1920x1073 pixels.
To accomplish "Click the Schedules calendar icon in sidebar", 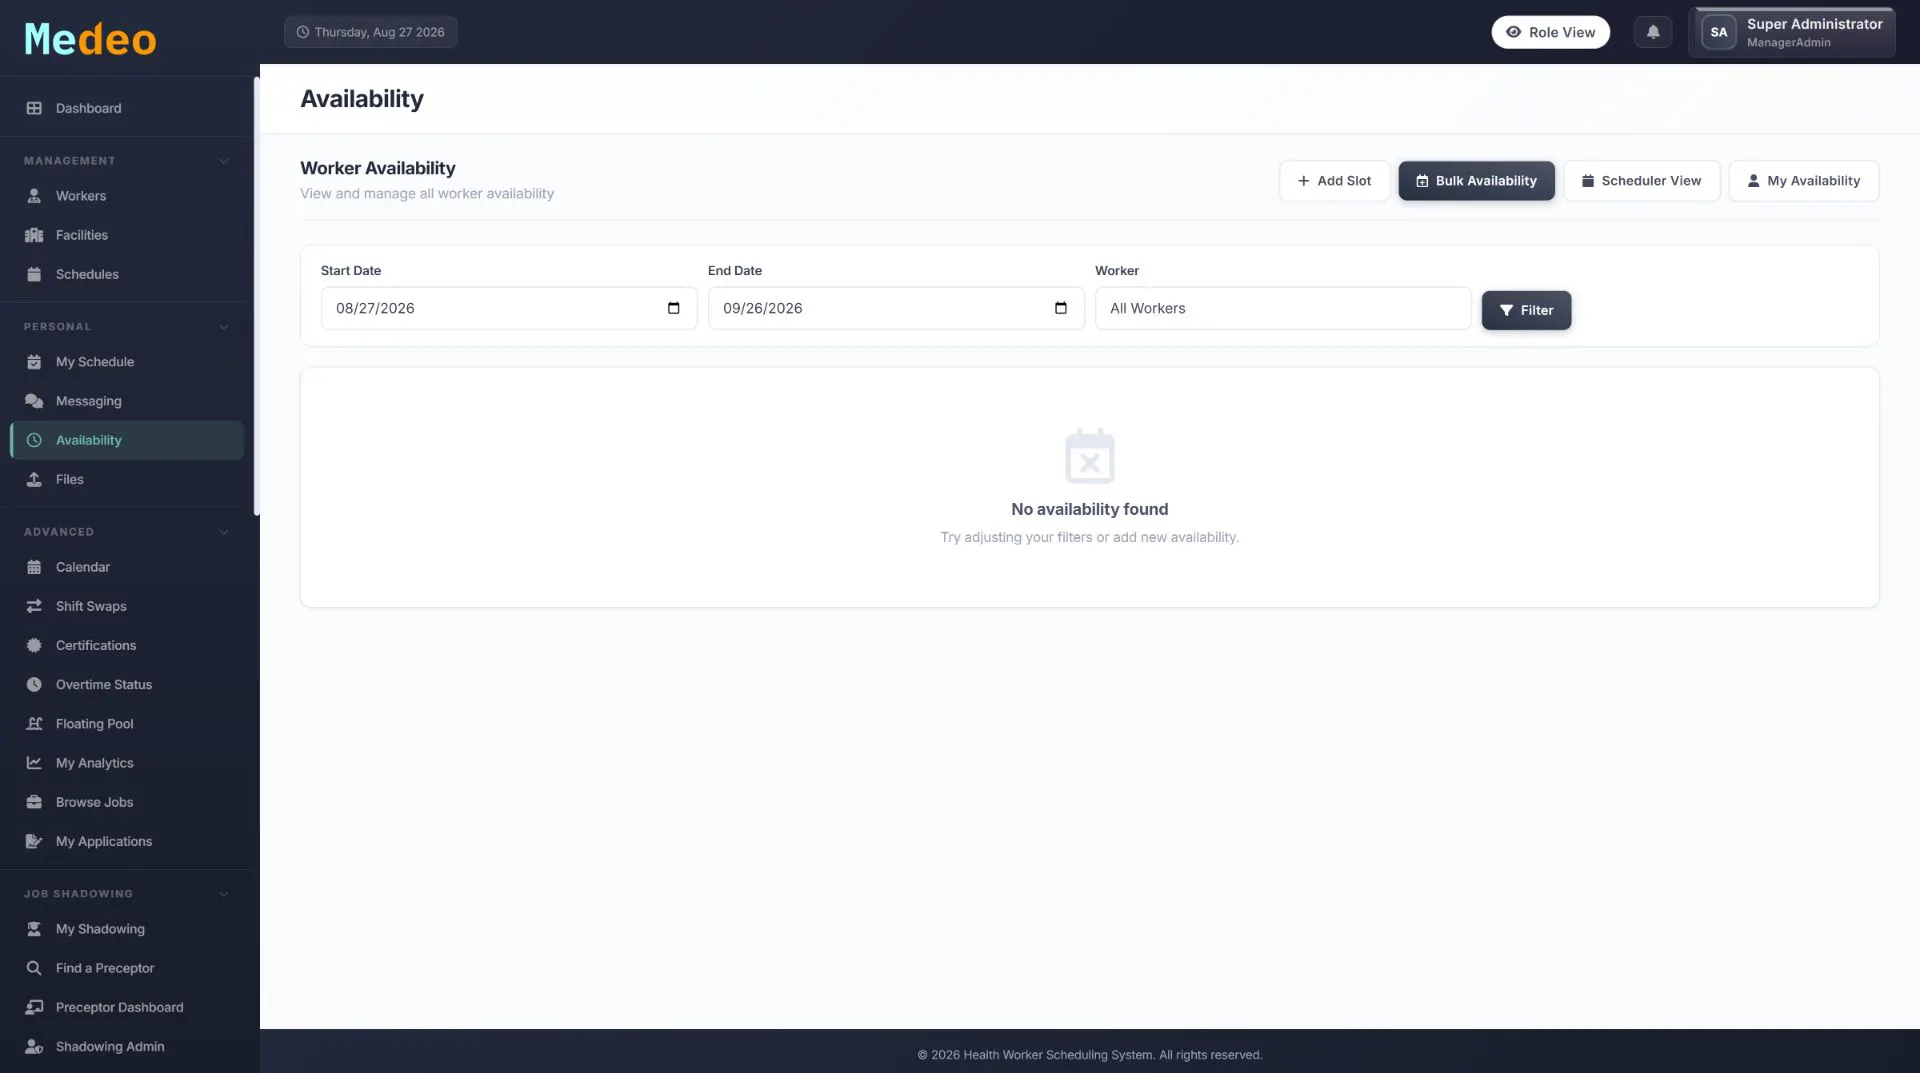I will [x=34, y=274].
